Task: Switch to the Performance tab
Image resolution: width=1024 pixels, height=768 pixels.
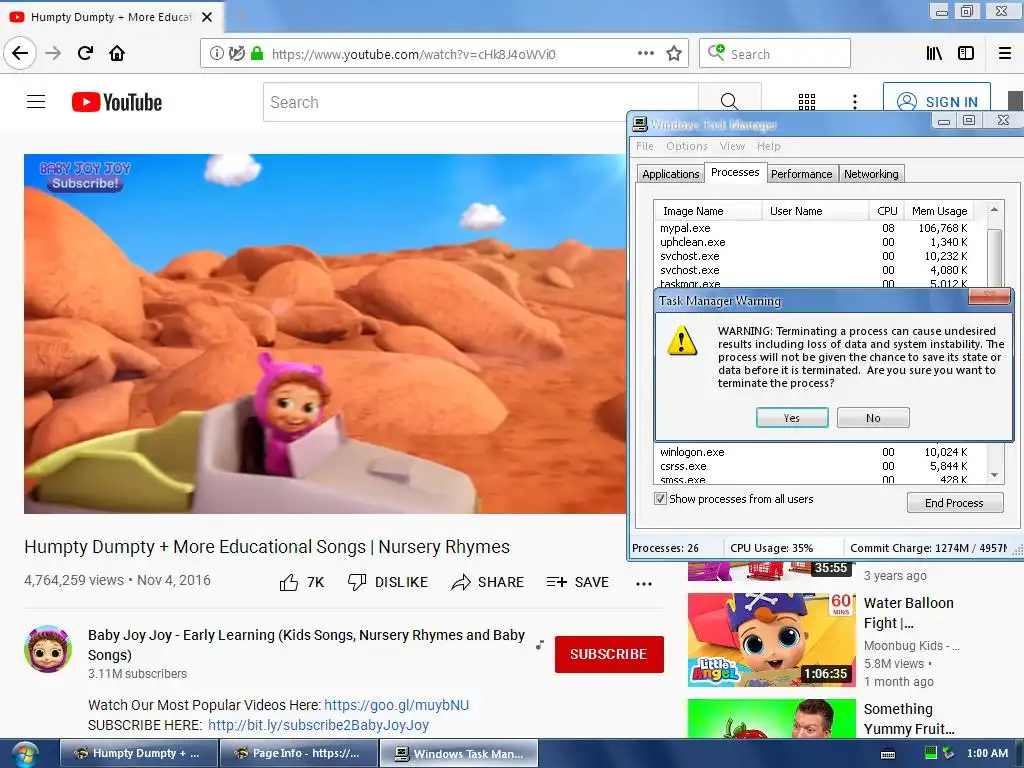Action: tap(801, 174)
